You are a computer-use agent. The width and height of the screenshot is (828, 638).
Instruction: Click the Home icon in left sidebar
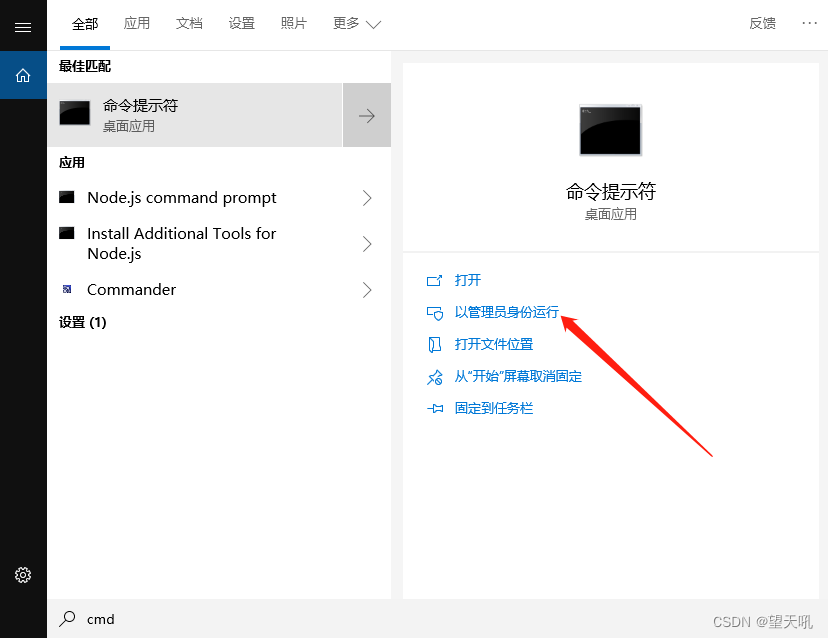pyautogui.click(x=23, y=74)
